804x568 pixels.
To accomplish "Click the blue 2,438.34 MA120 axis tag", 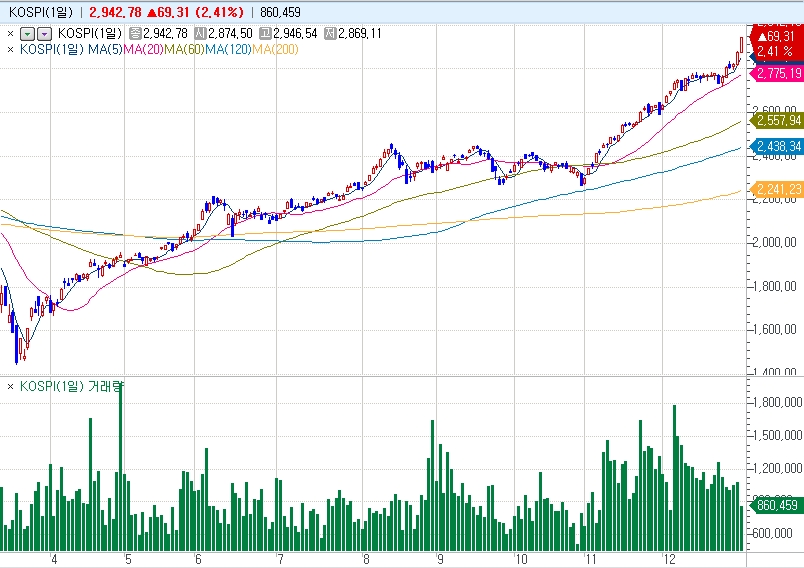I will click(x=777, y=147).
